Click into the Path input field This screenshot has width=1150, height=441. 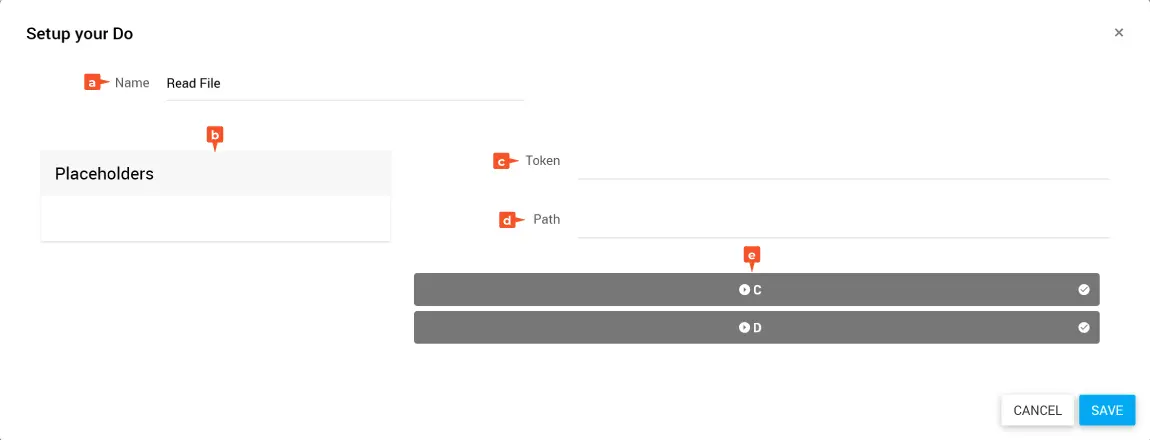tap(843, 221)
